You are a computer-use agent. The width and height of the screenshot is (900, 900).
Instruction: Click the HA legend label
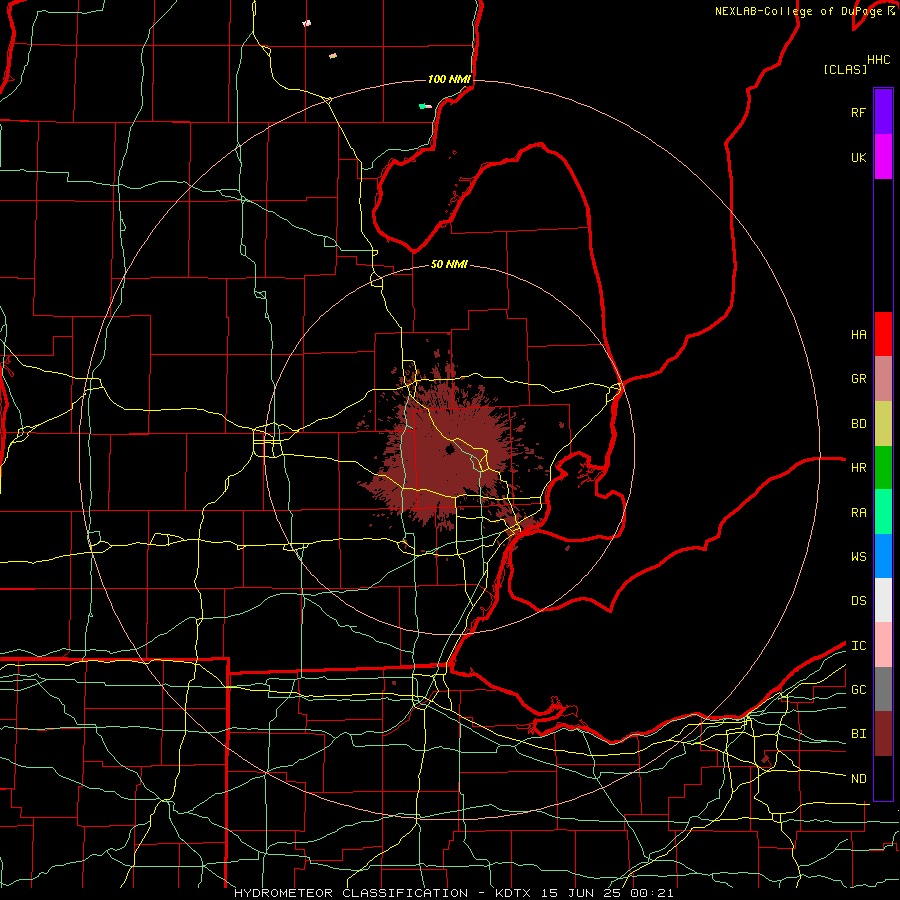pyautogui.click(x=858, y=335)
